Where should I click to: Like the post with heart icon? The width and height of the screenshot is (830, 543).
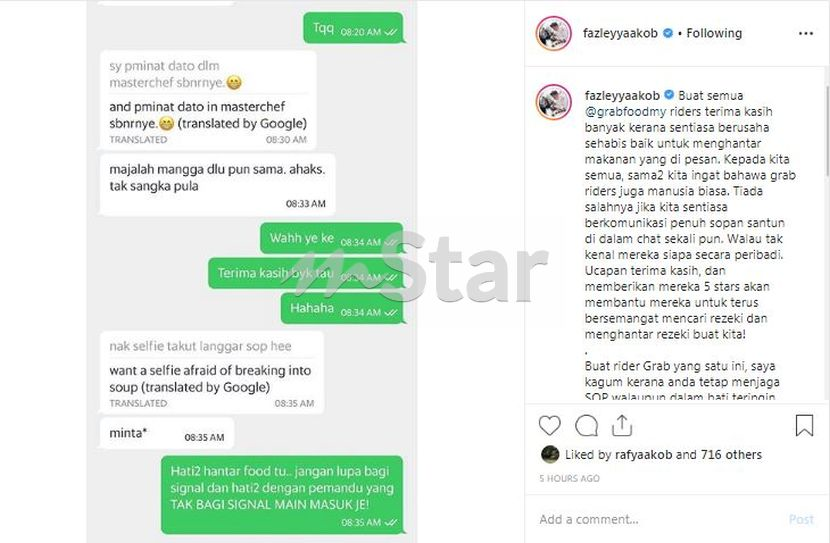coord(549,426)
